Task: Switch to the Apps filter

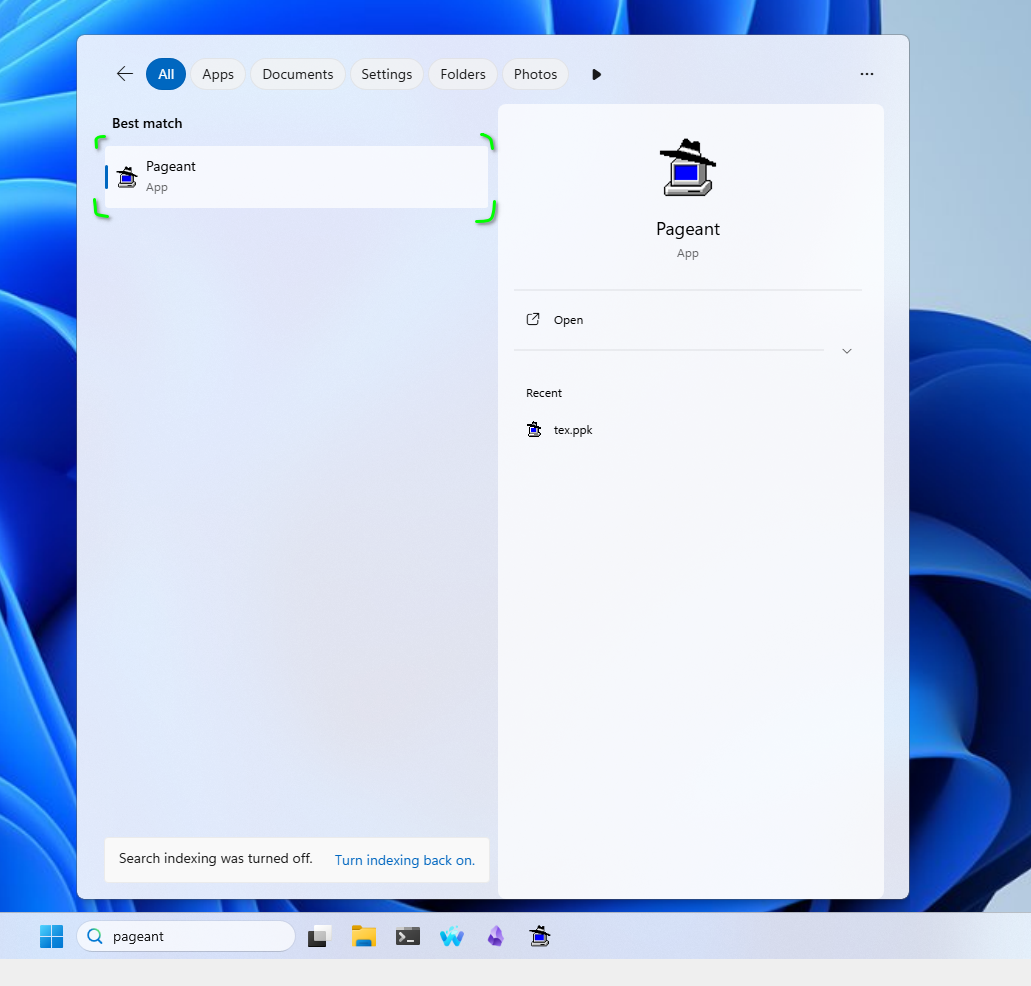Action: pos(218,74)
